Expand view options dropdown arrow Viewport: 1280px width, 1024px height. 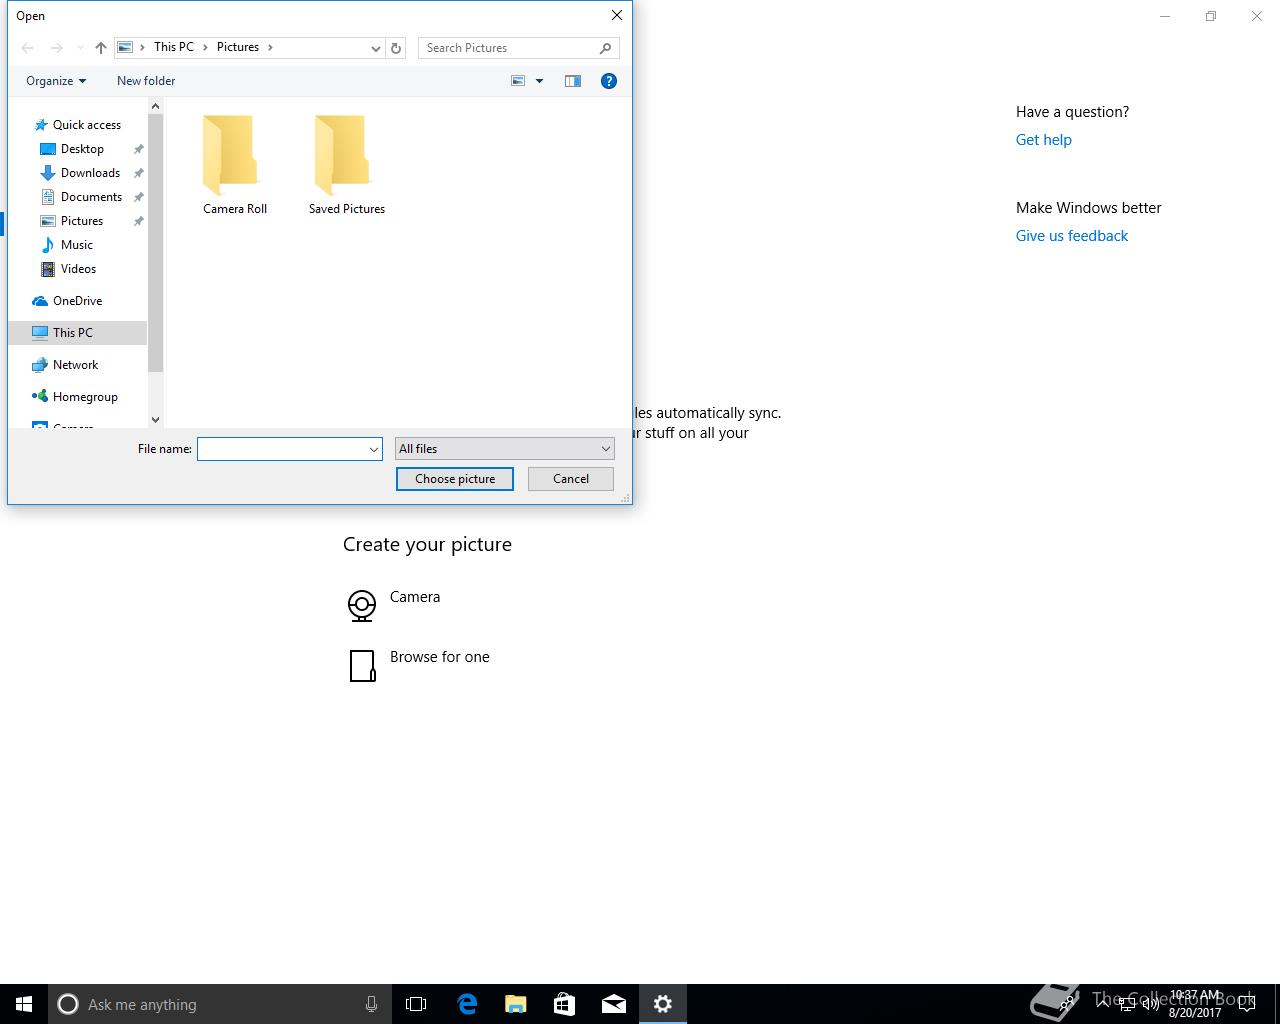pyautogui.click(x=539, y=81)
